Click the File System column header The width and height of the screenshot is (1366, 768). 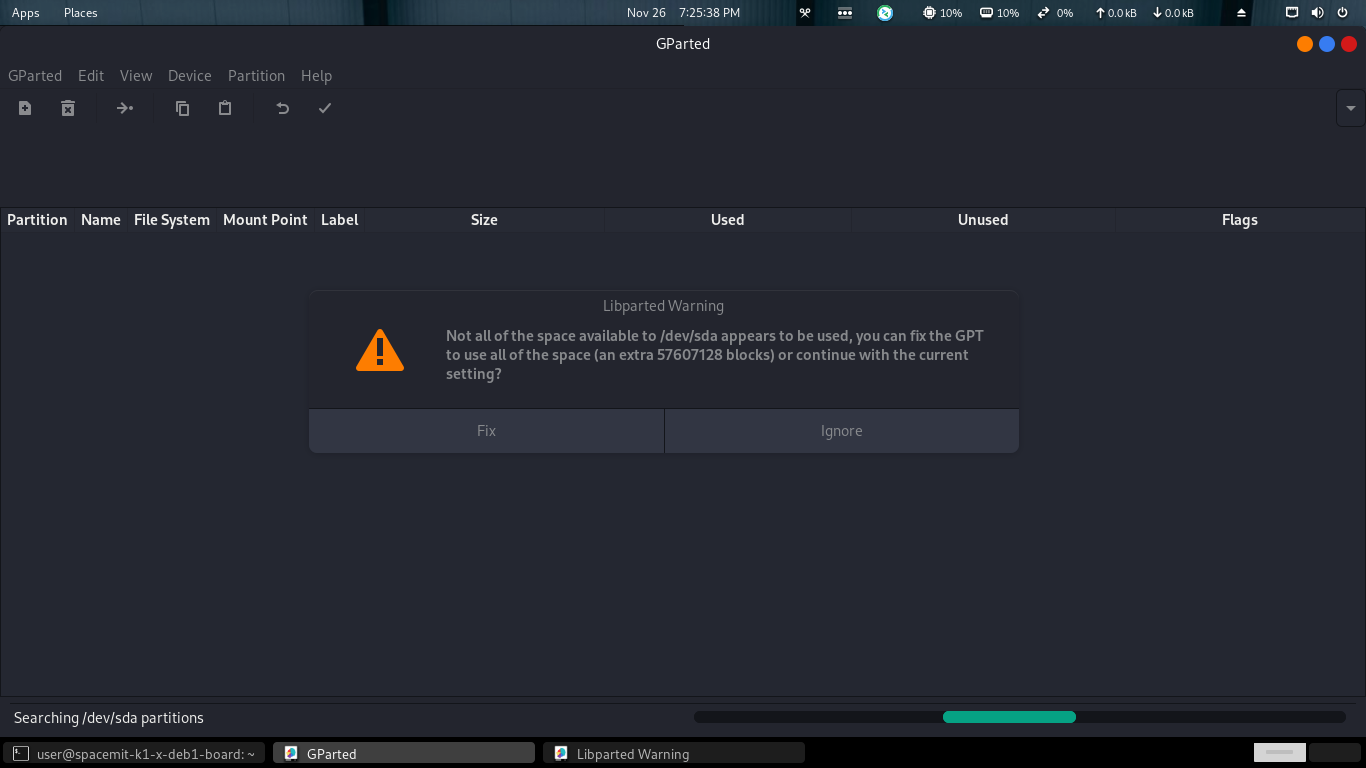(172, 220)
